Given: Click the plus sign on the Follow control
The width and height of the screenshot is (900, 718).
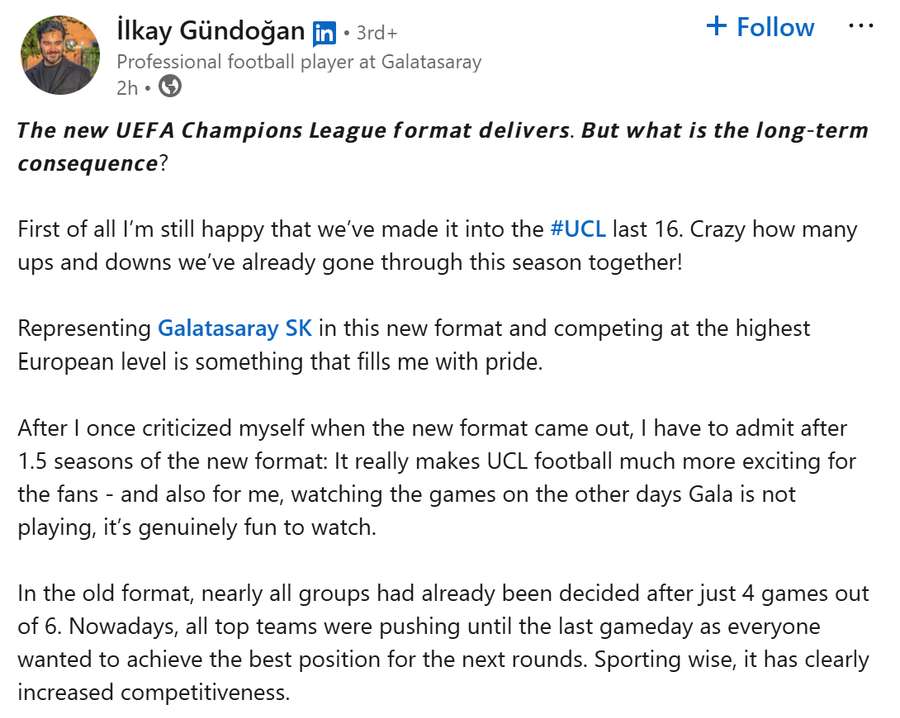Looking at the screenshot, I should pos(714,27).
